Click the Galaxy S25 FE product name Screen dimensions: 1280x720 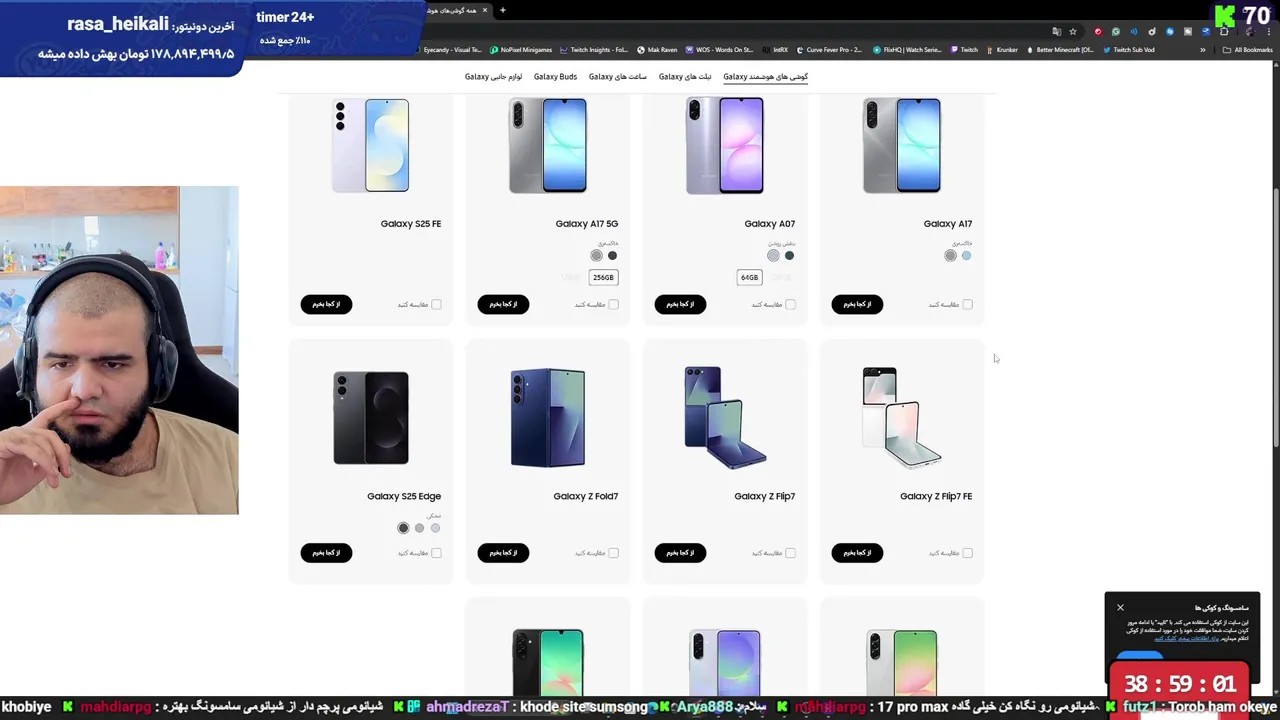[410, 224]
